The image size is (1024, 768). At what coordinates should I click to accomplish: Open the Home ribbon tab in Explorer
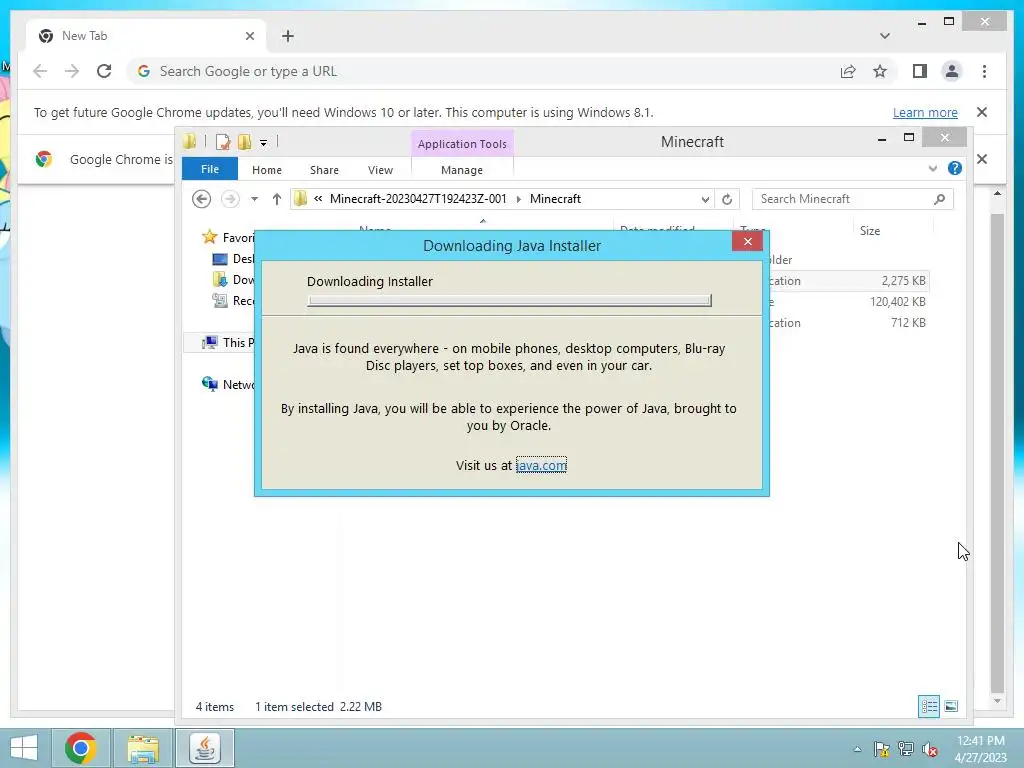pos(266,170)
